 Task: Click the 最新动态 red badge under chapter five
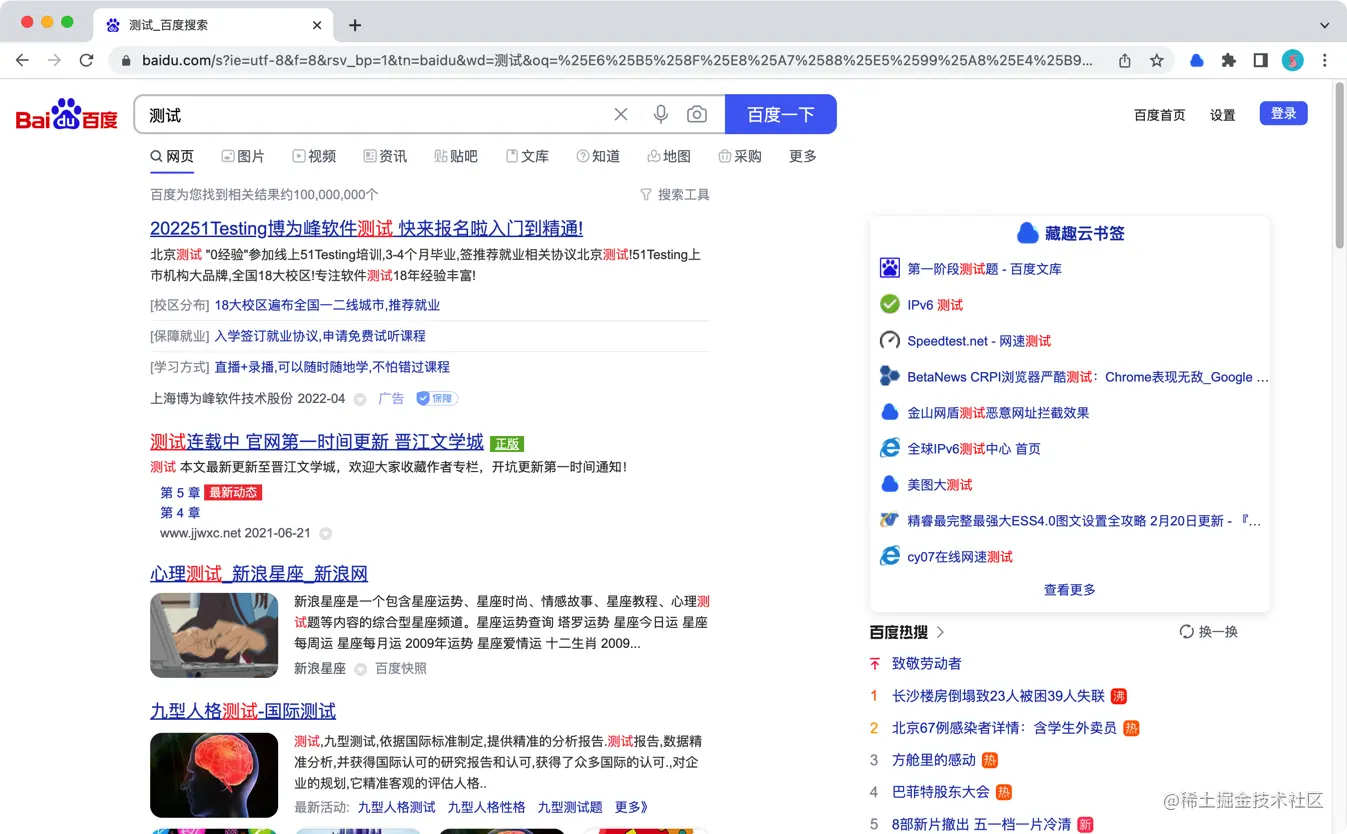coord(233,492)
